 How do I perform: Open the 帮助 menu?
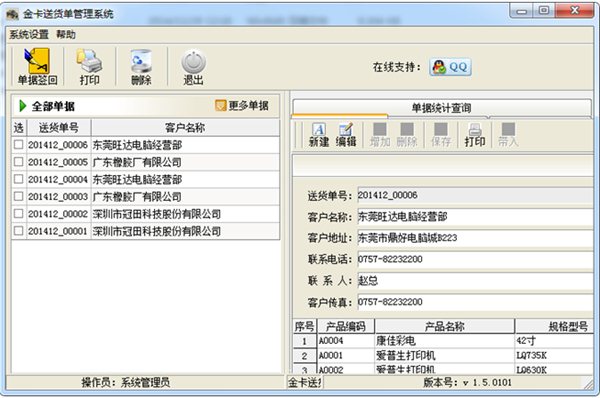(x=66, y=35)
